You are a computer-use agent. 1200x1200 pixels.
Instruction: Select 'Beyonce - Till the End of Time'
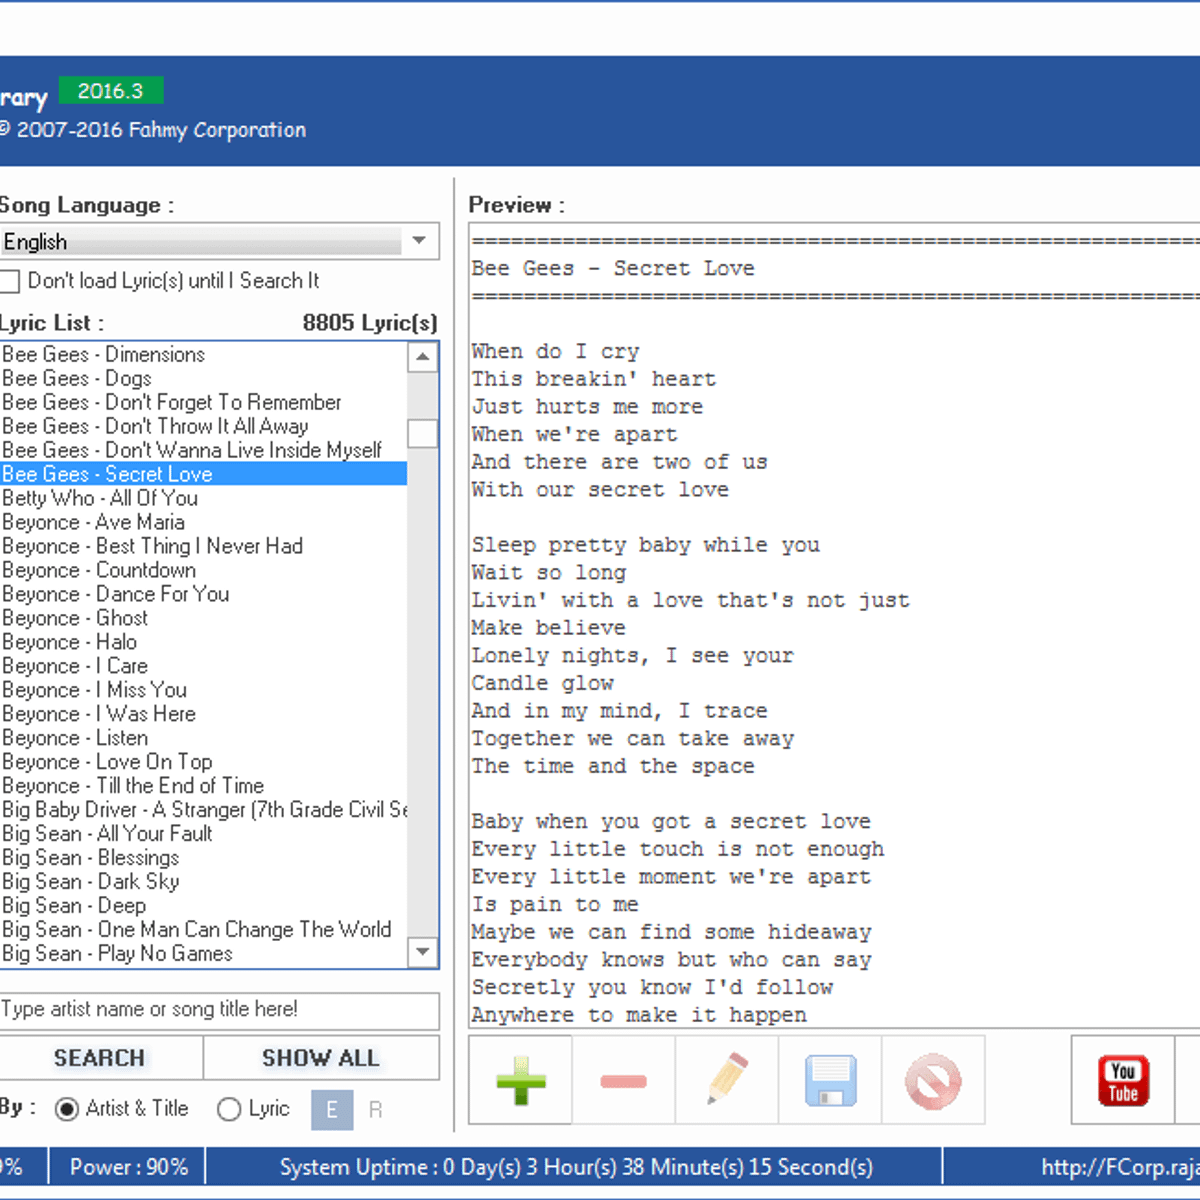pyautogui.click(x=204, y=786)
